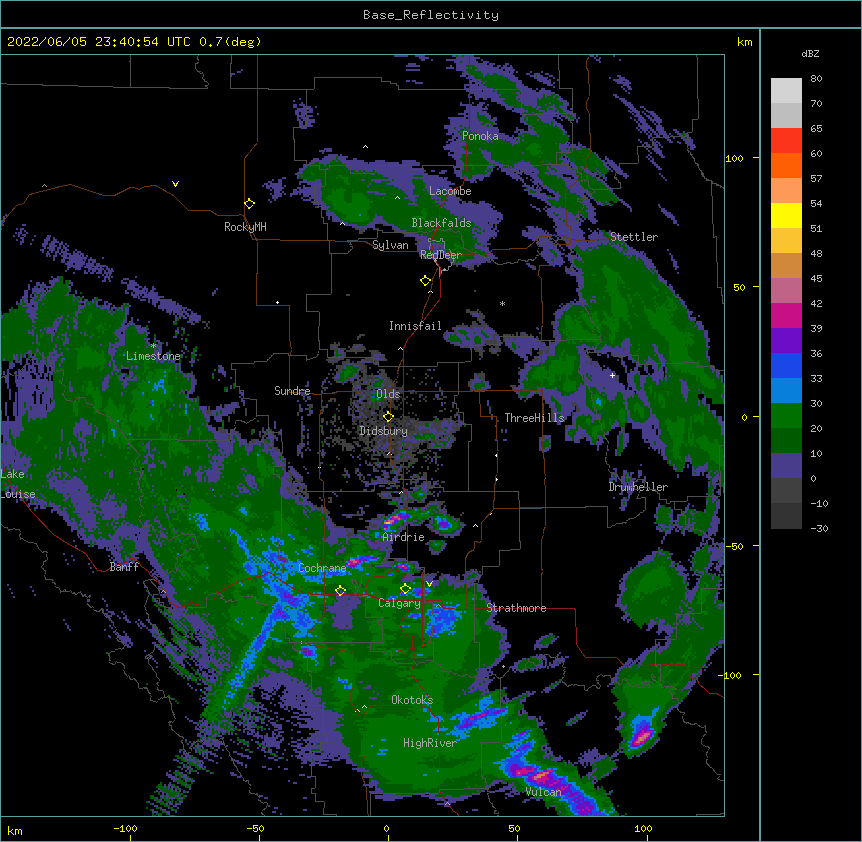
Task: Click the asterisk marker above Limestone label
Action: pos(153,346)
